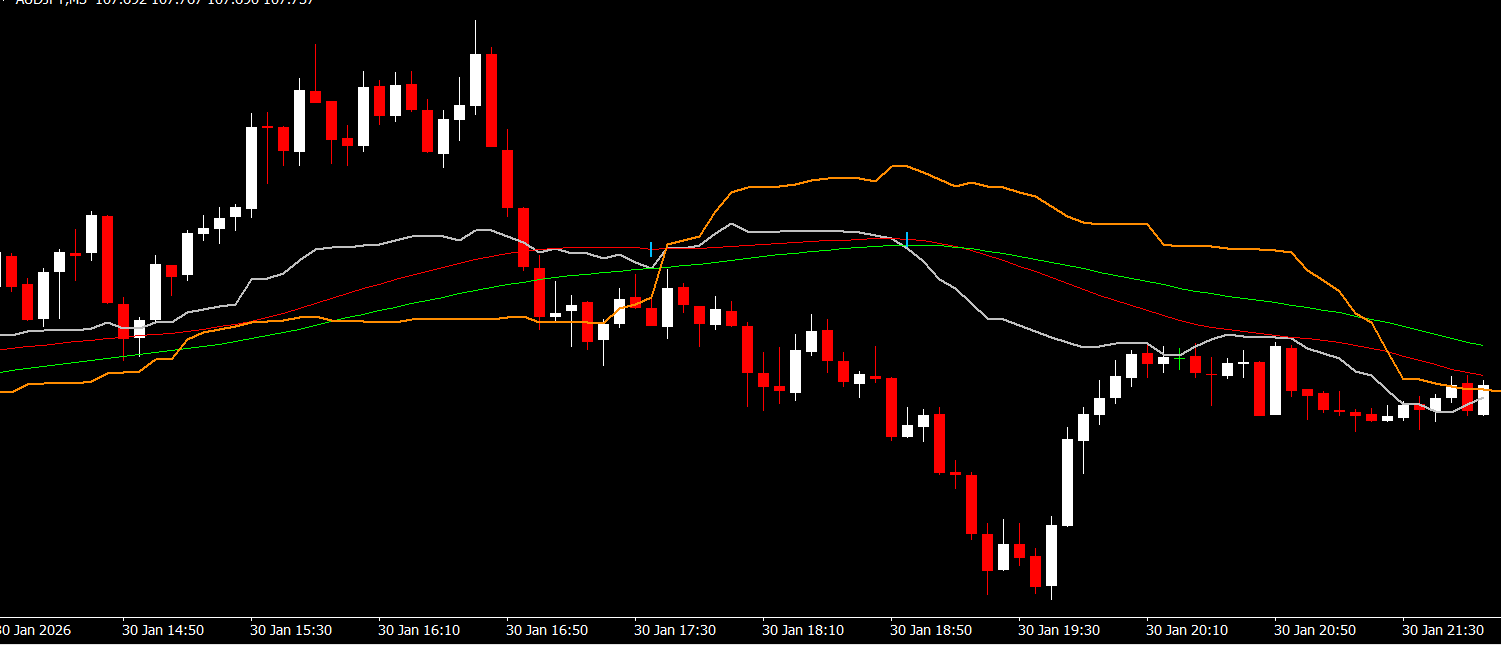The image size is (1501, 646).
Task: Click the 30 Jan 15:30 time label
Action: pos(291,631)
